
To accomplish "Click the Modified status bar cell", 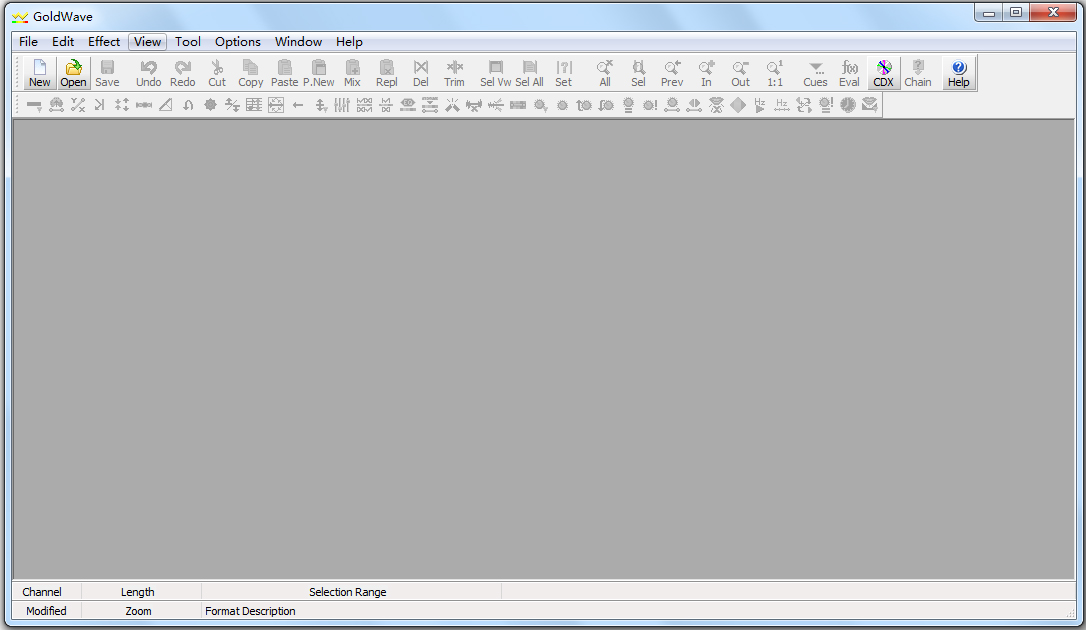I will (x=46, y=611).
